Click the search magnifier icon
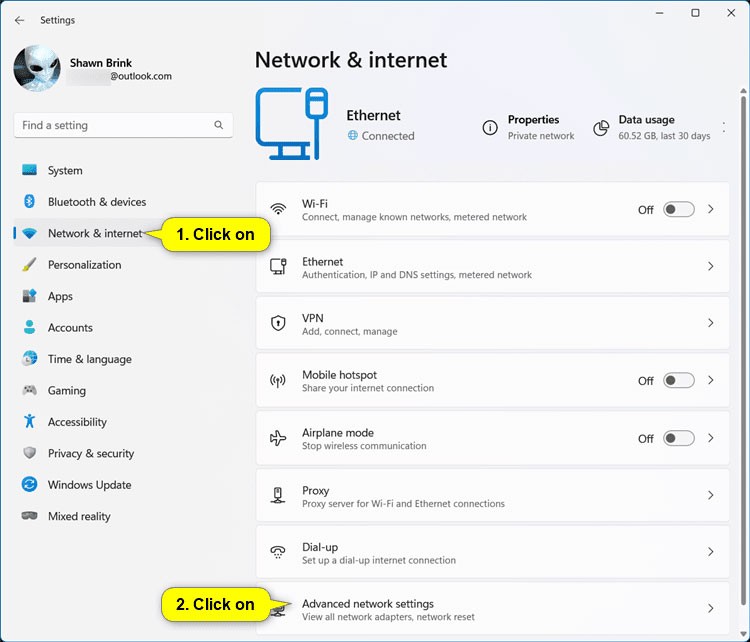The width and height of the screenshot is (750, 642). [219, 126]
